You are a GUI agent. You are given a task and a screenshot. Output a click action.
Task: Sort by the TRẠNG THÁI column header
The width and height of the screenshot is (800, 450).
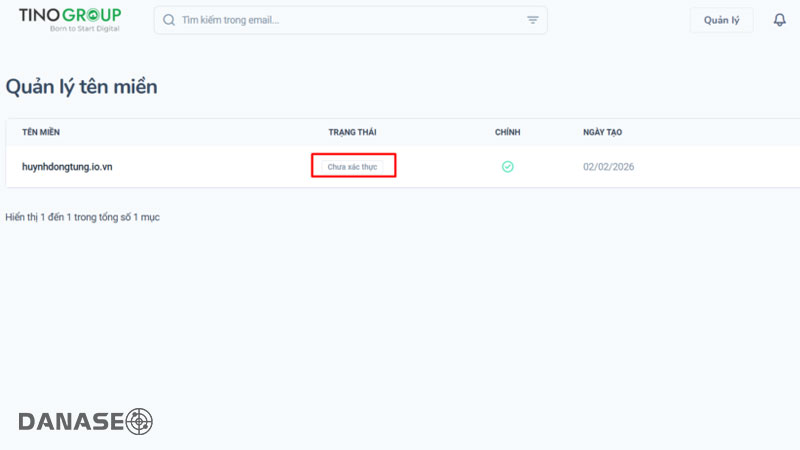352,132
